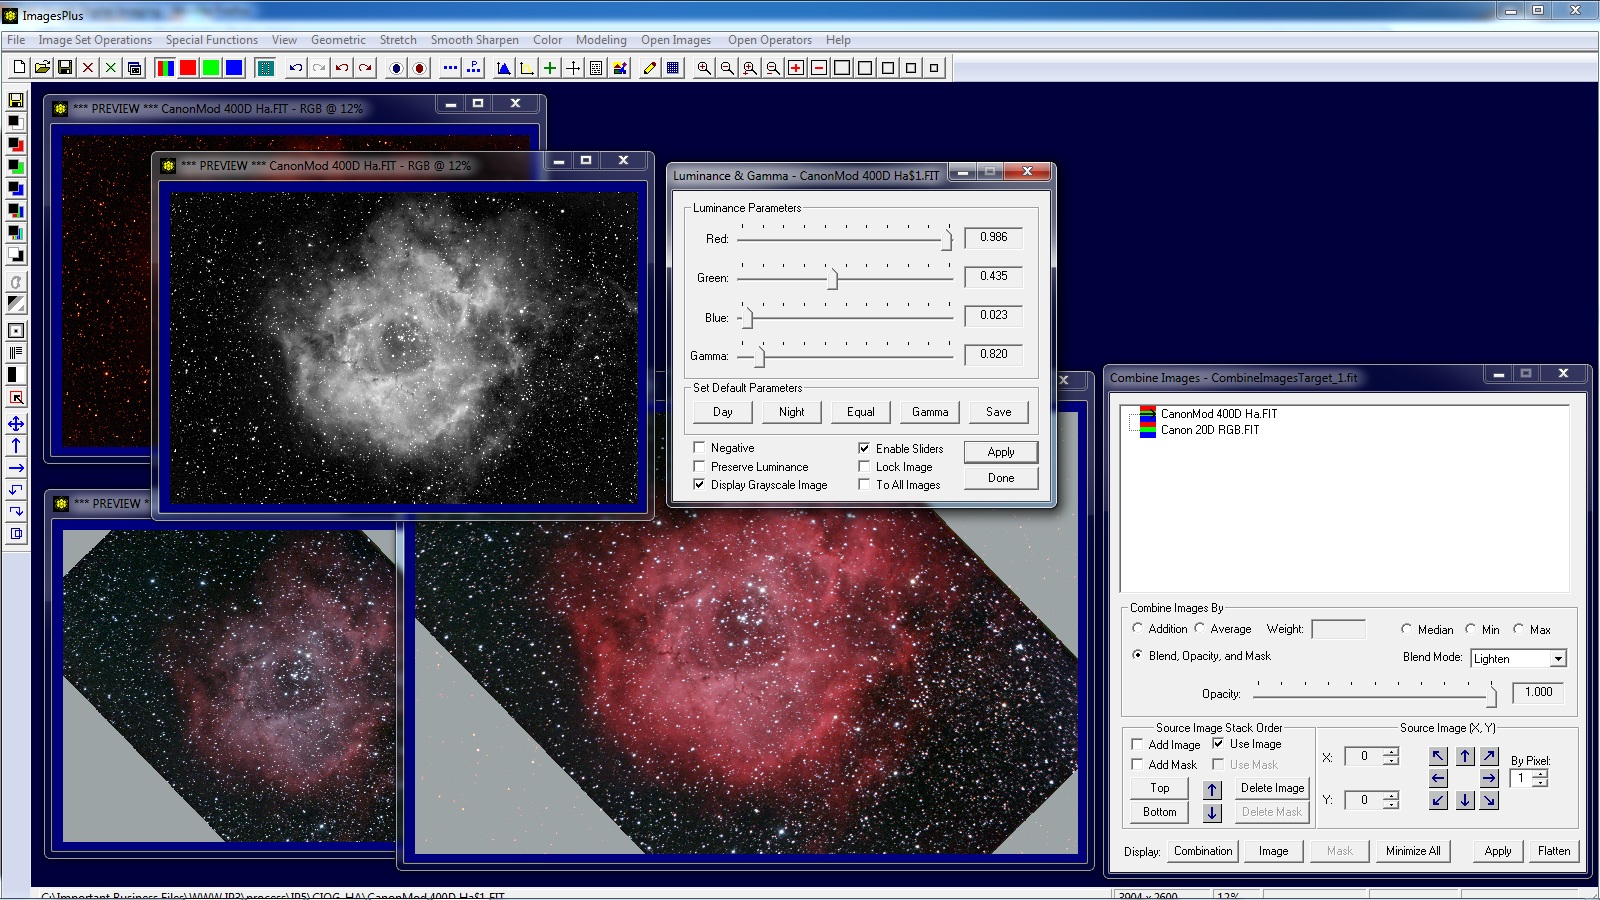The width and height of the screenshot is (1600, 900).
Task: Click the green plus crosshair icon
Action: [x=550, y=68]
